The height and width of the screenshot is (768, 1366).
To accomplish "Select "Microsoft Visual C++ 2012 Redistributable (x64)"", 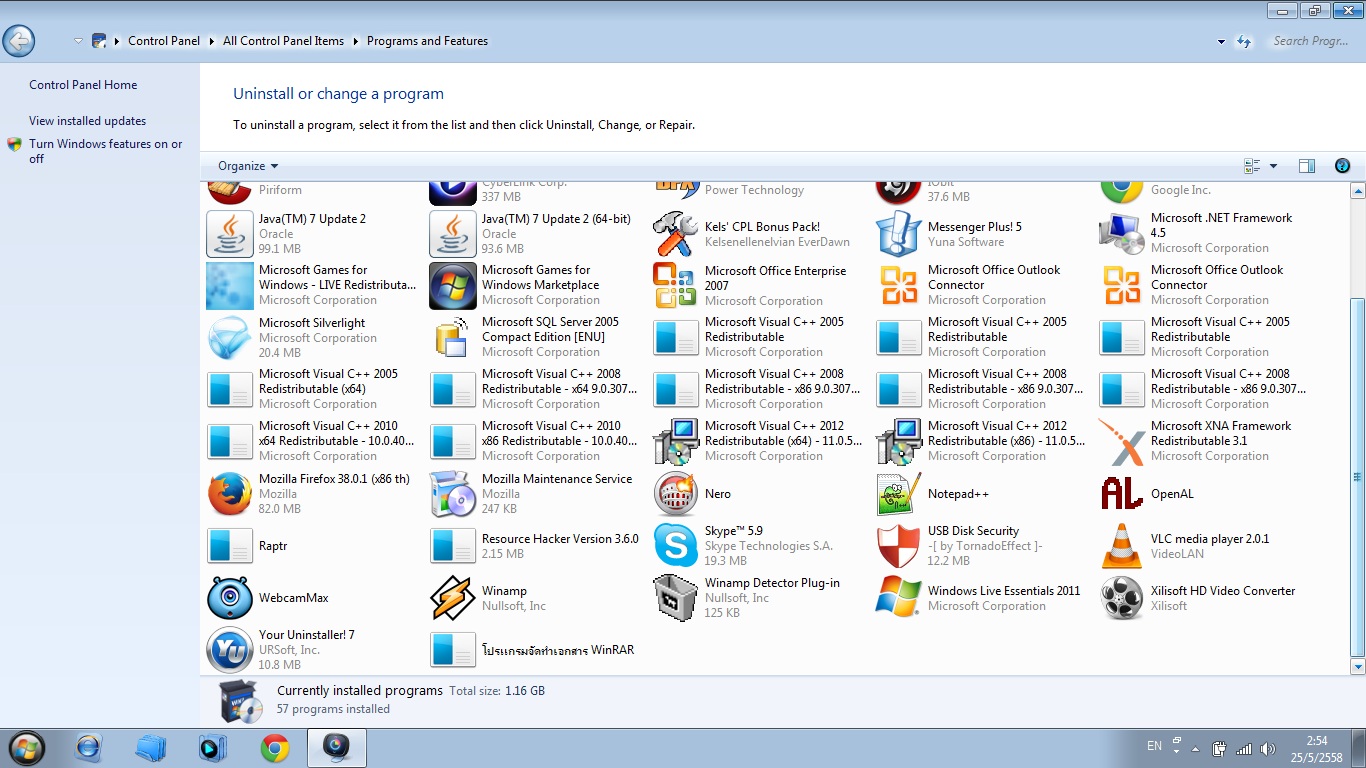I will [x=760, y=441].
